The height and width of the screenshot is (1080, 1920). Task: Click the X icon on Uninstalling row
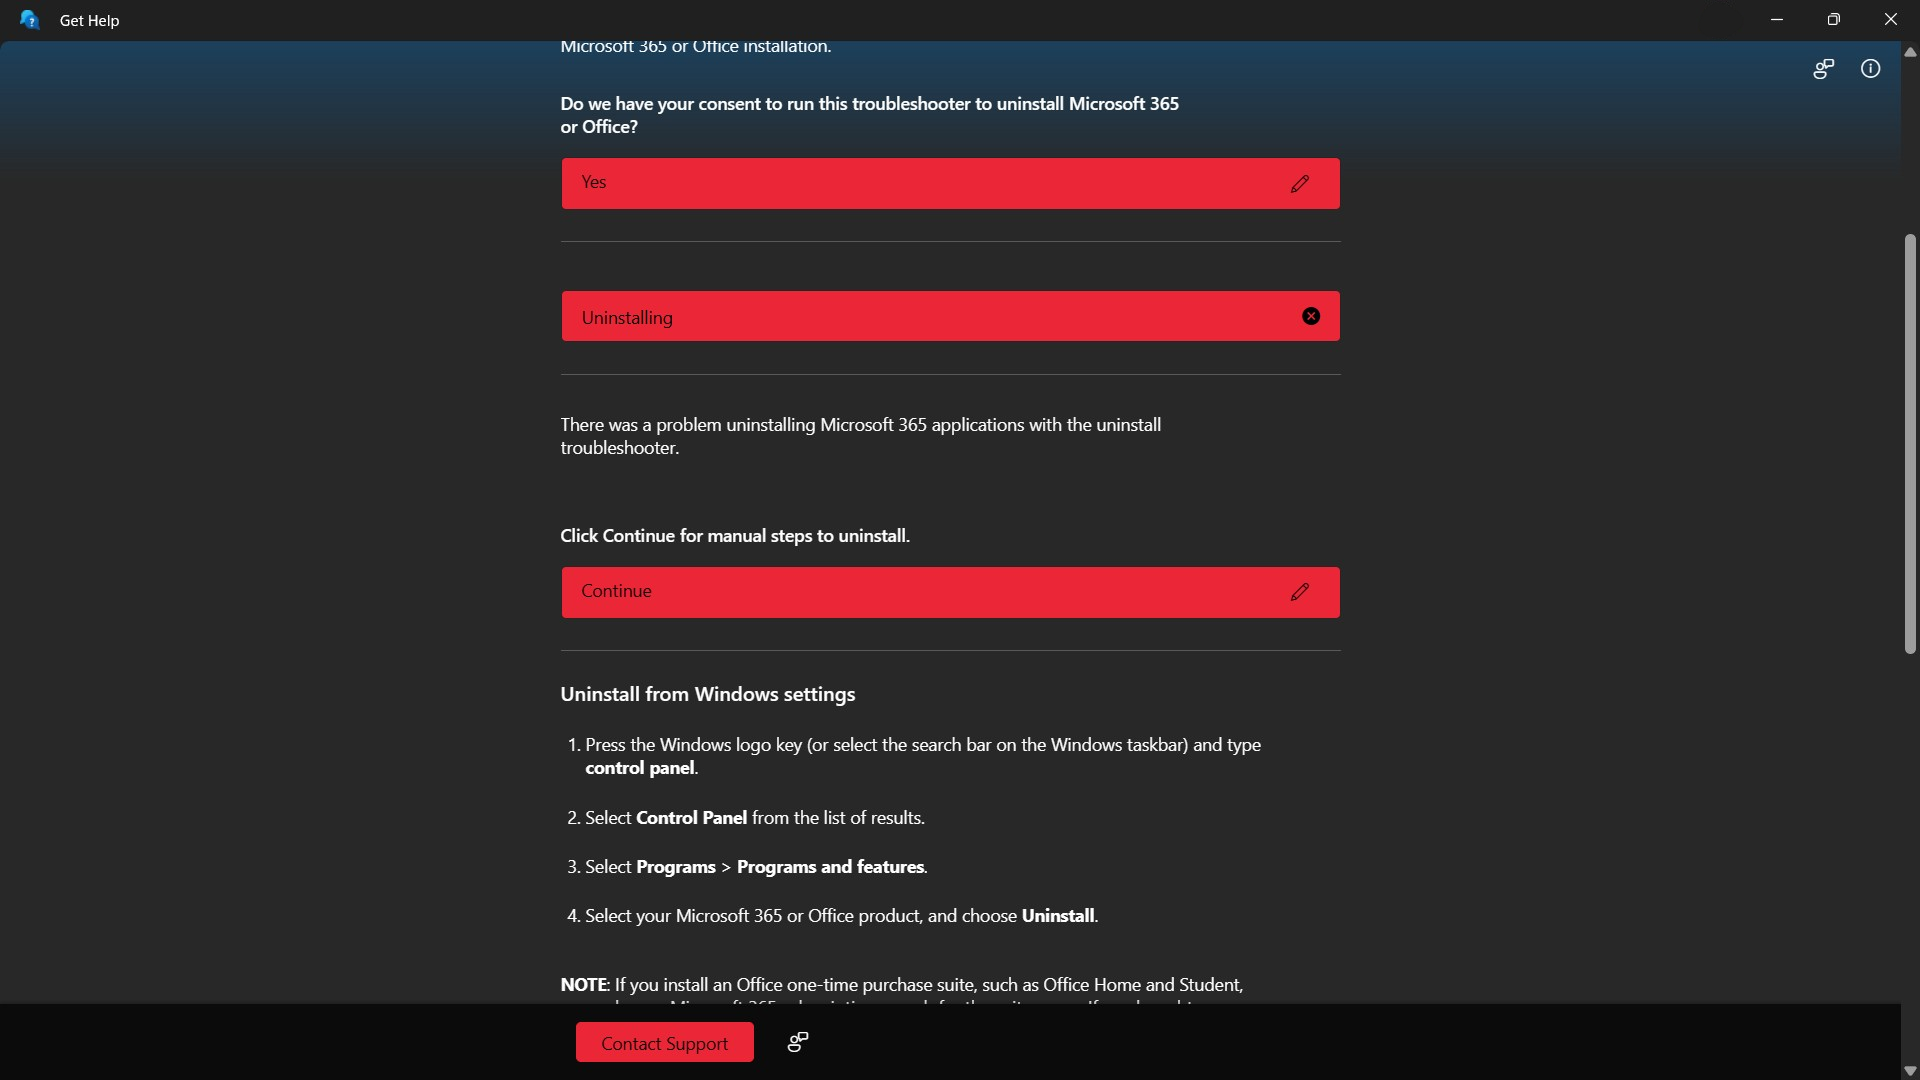[1311, 316]
